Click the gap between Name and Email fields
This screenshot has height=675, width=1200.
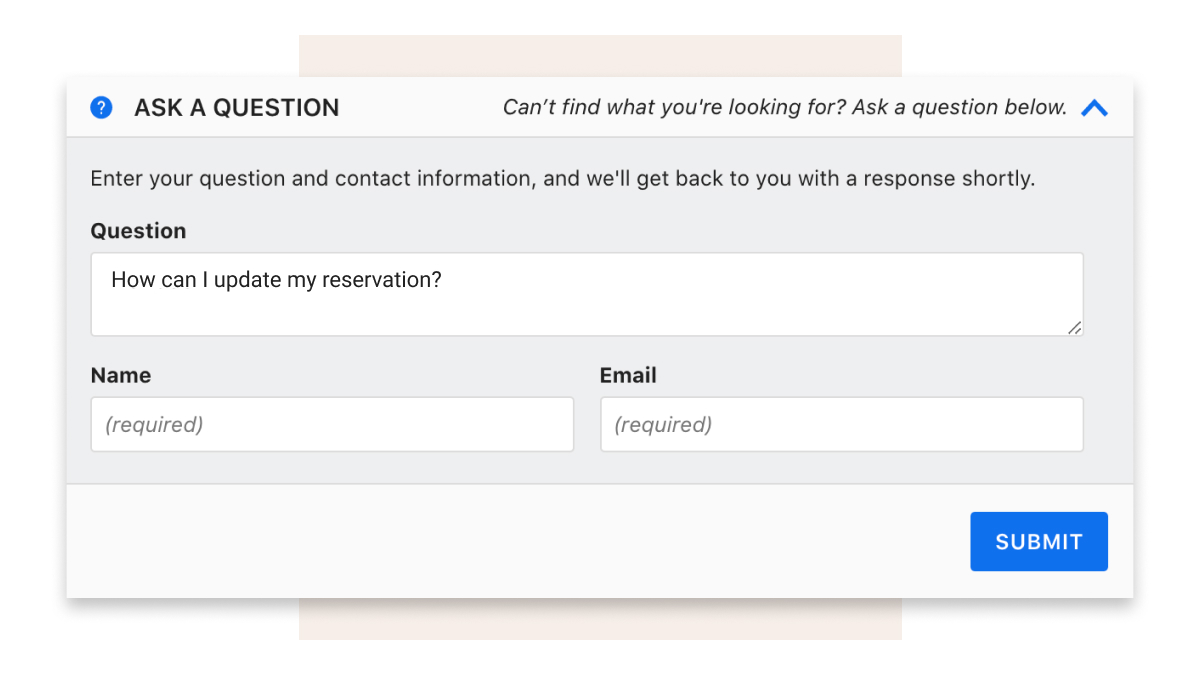point(587,424)
